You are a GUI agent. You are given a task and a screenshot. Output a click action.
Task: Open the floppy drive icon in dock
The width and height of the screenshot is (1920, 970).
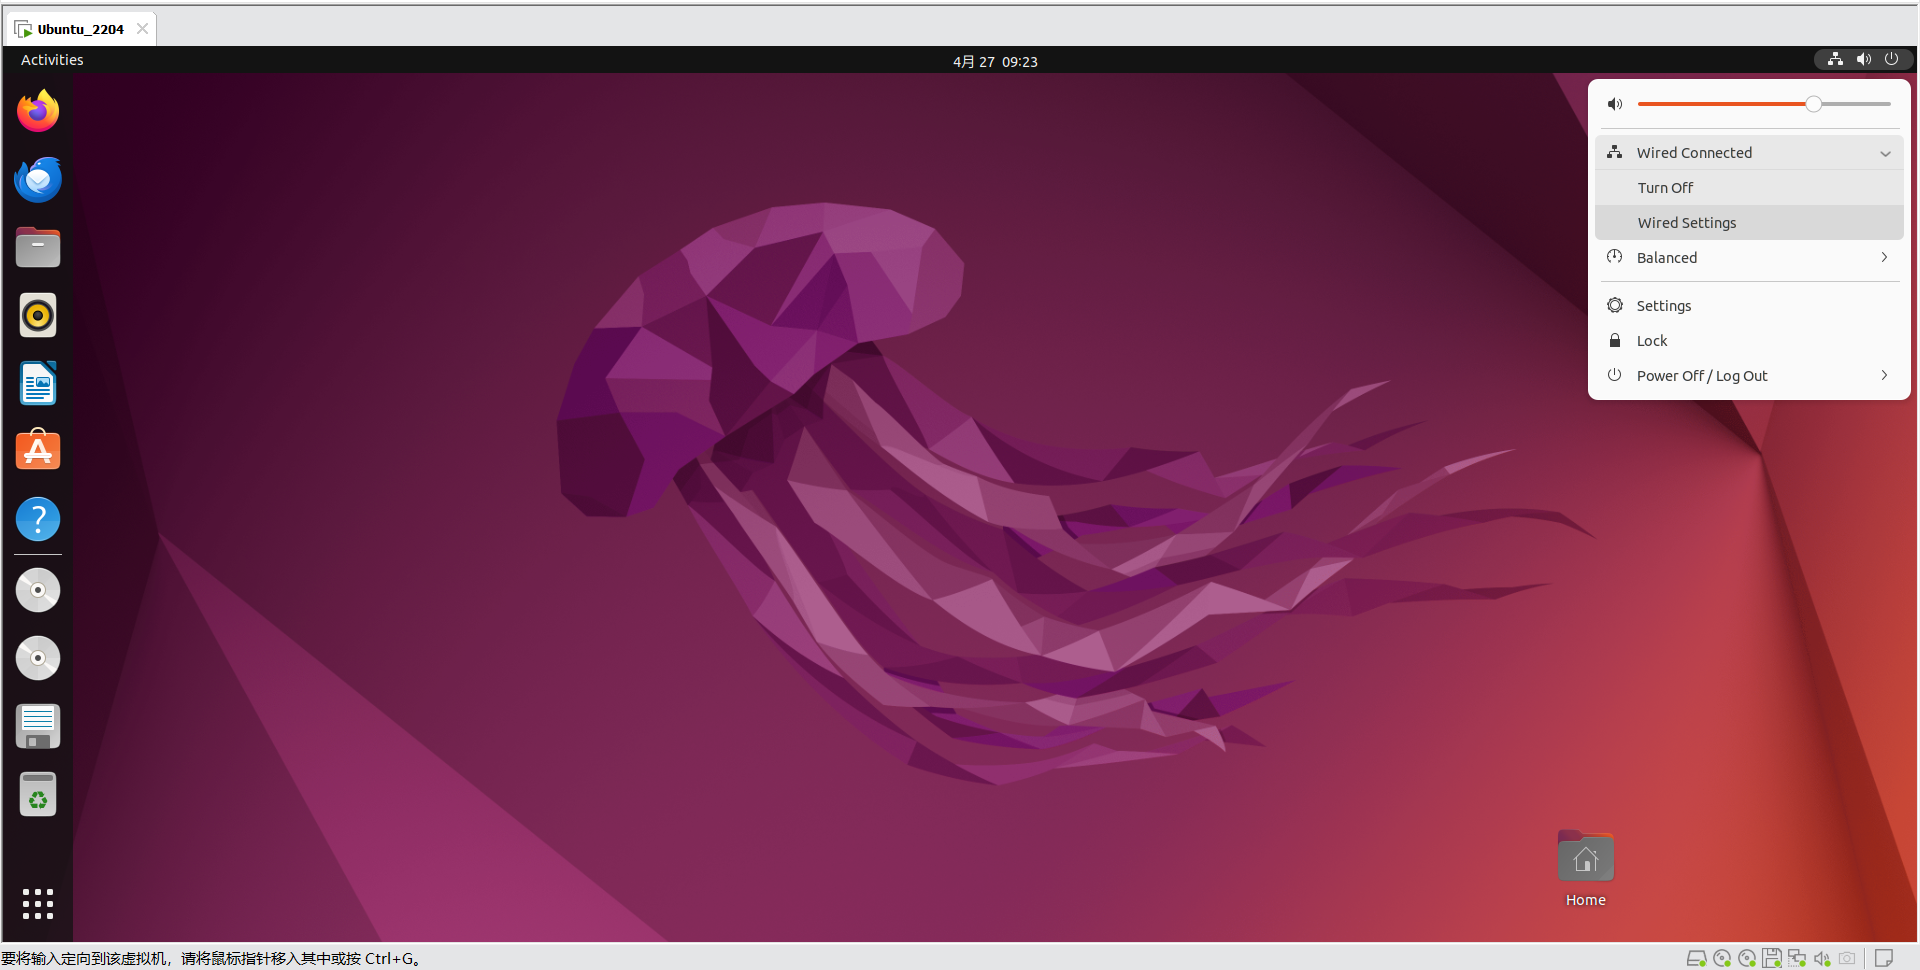[38, 726]
